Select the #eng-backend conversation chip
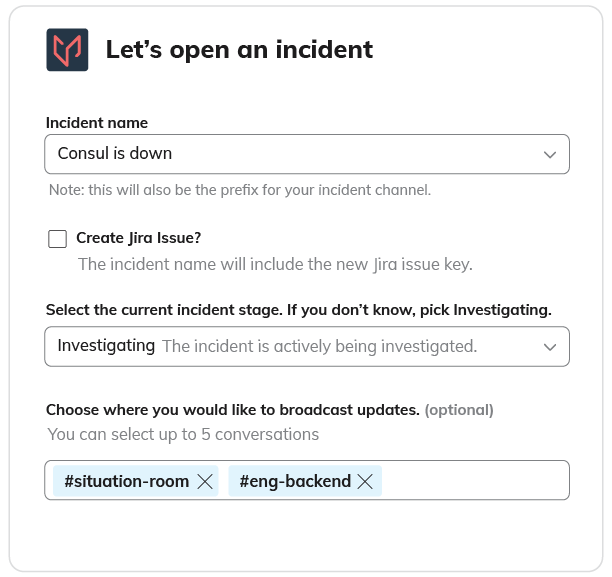Viewport: 612px width, 577px height. 295,482
